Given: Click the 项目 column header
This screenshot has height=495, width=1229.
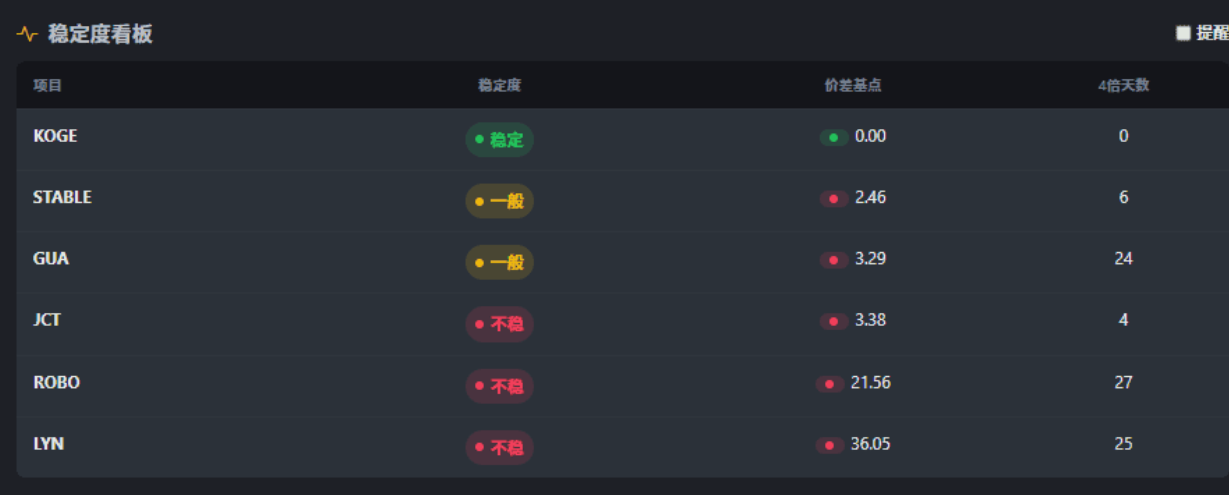Looking at the screenshot, I should click(x=47, y=86).
